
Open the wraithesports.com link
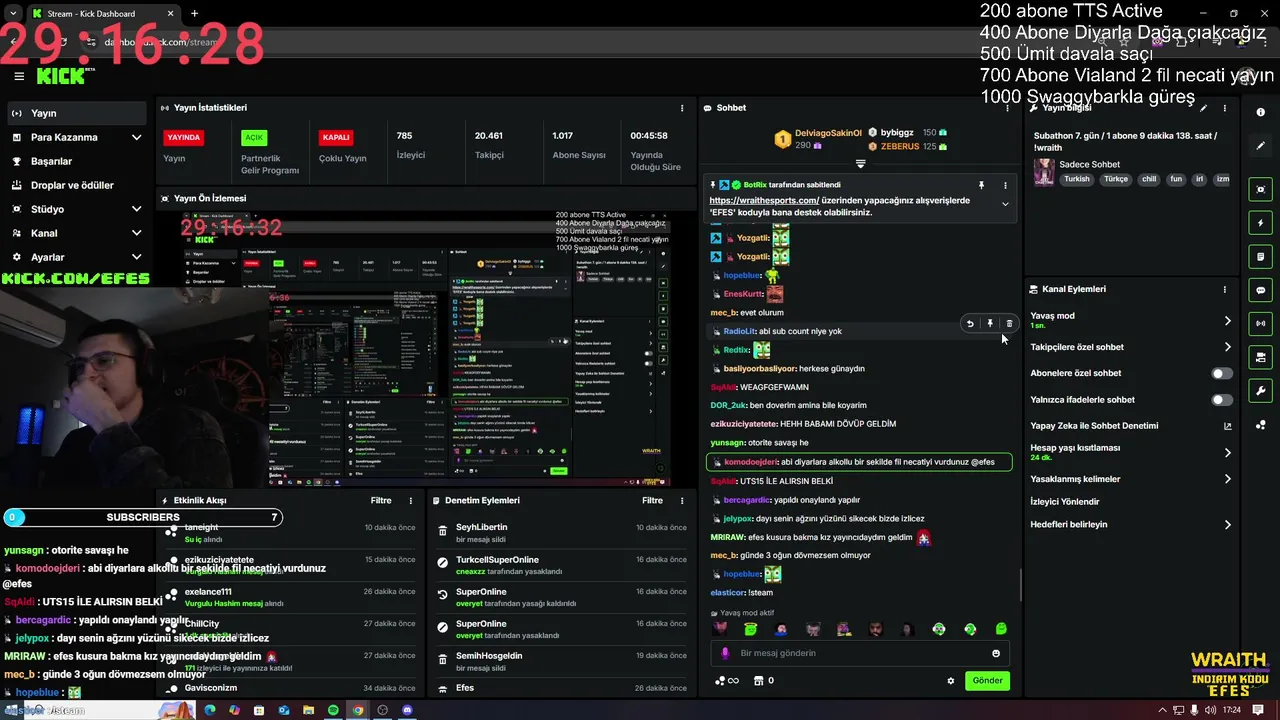(x=764, y=200)
